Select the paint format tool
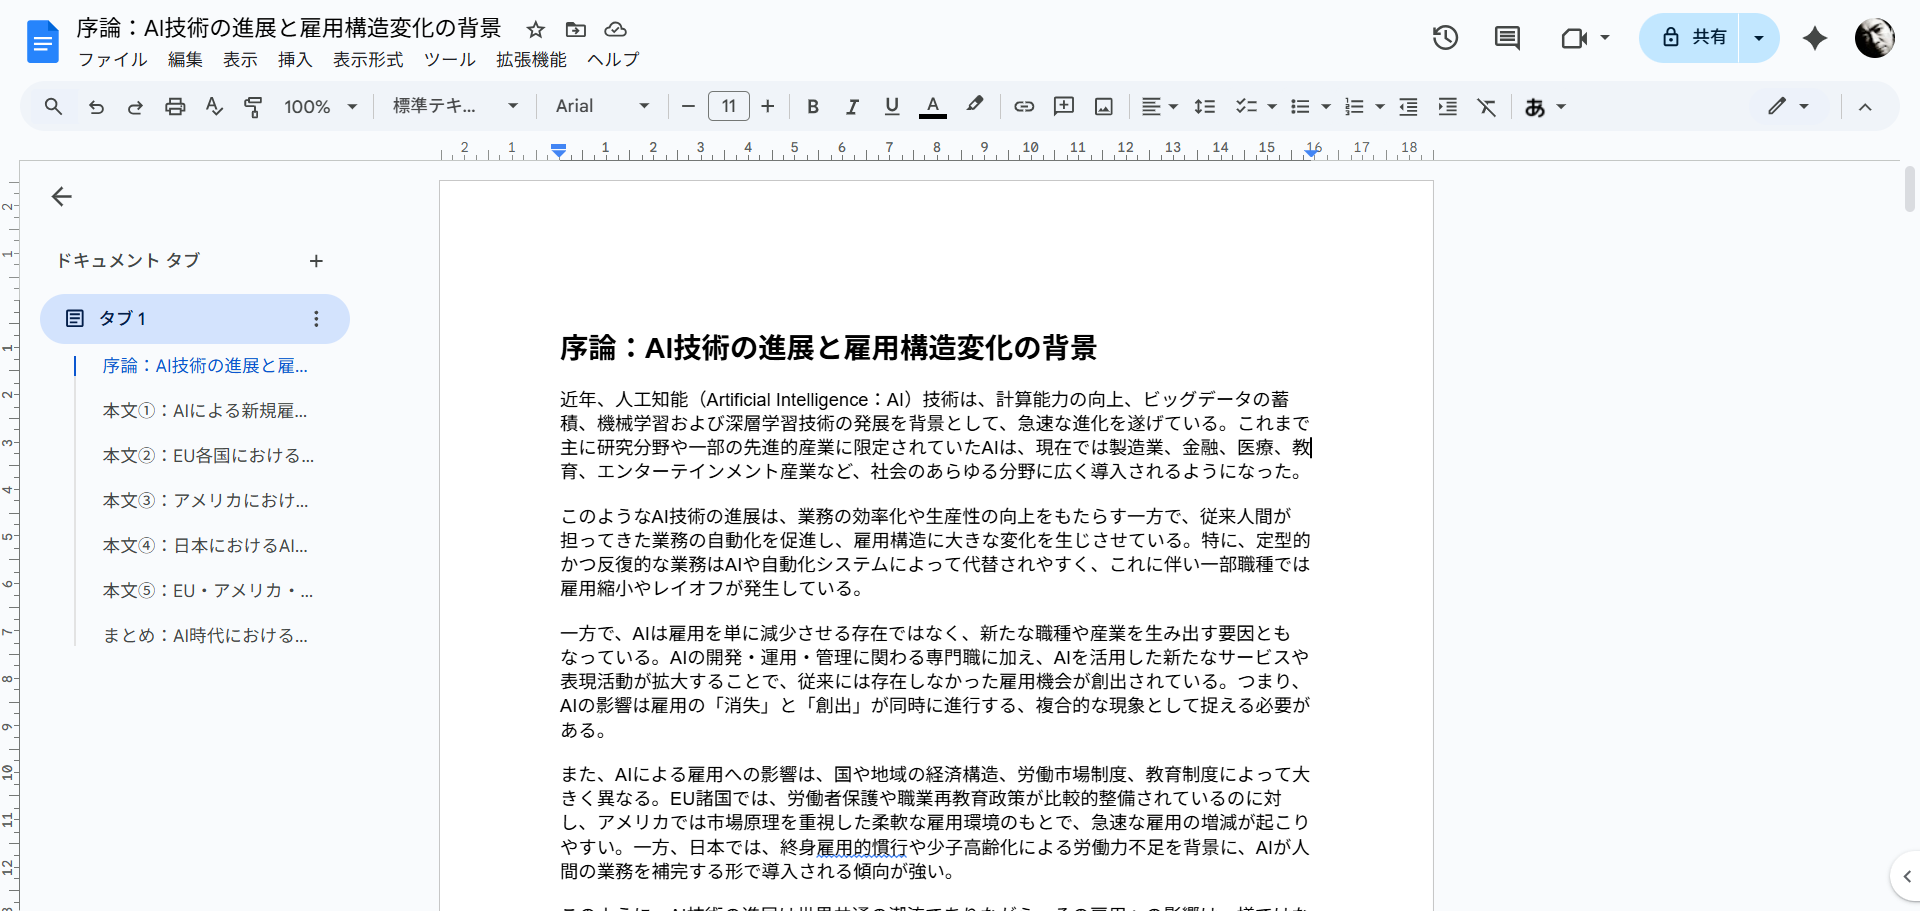 pos(253,106)
